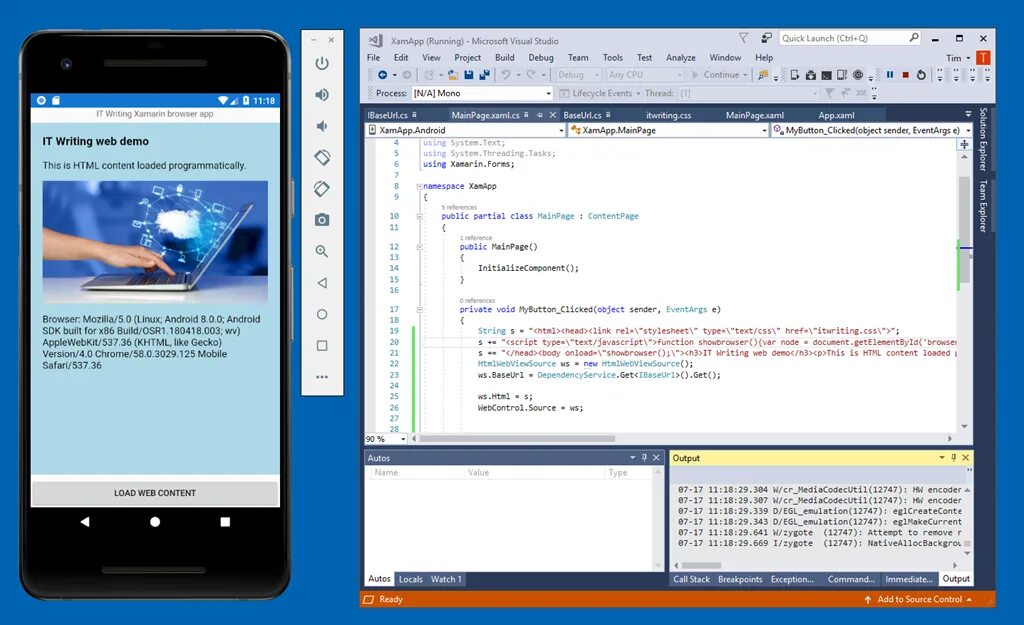Click Quick Launch search magnifier icon
The height and width of the screenshot is (625, 1024).
[914, 38]
